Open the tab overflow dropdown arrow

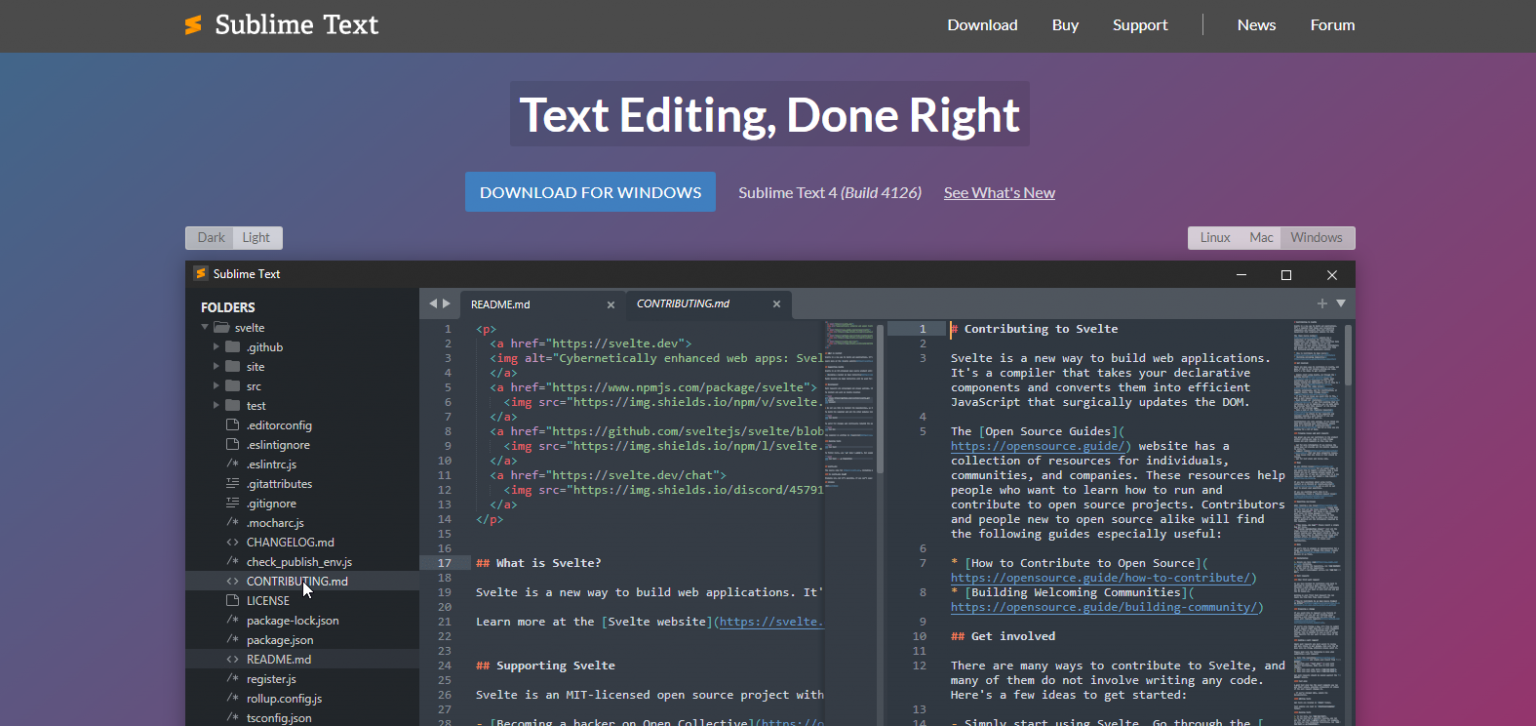(x=1341, y=303)
